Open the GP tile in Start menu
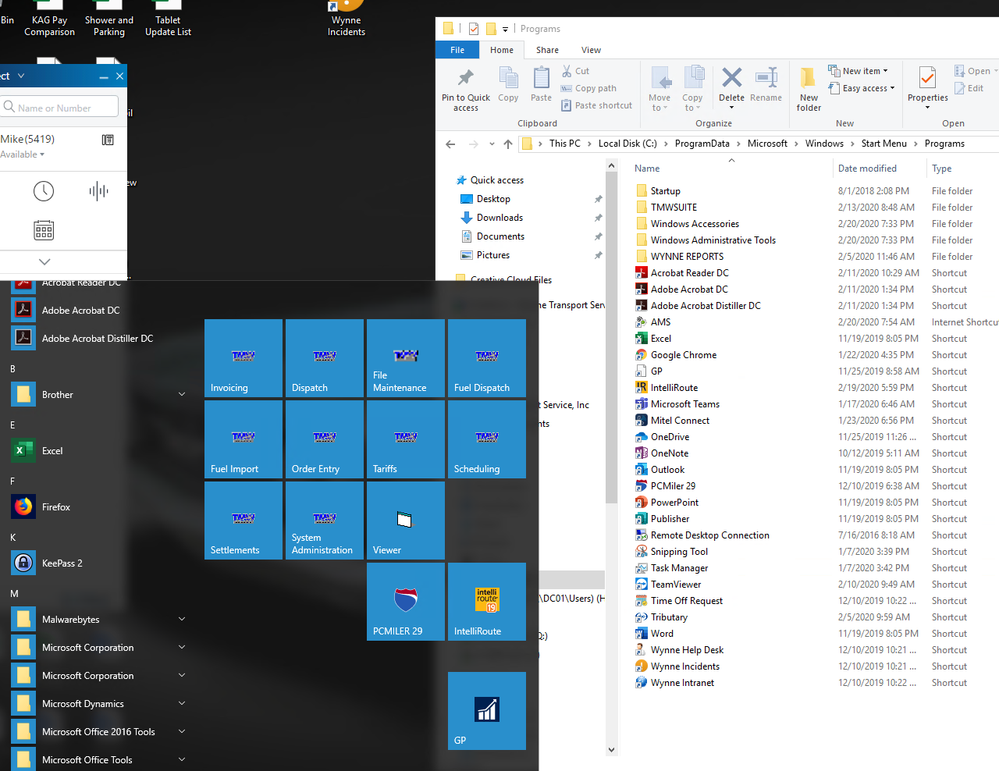This screenshot has width=999, height=771. tap(487, 711)
